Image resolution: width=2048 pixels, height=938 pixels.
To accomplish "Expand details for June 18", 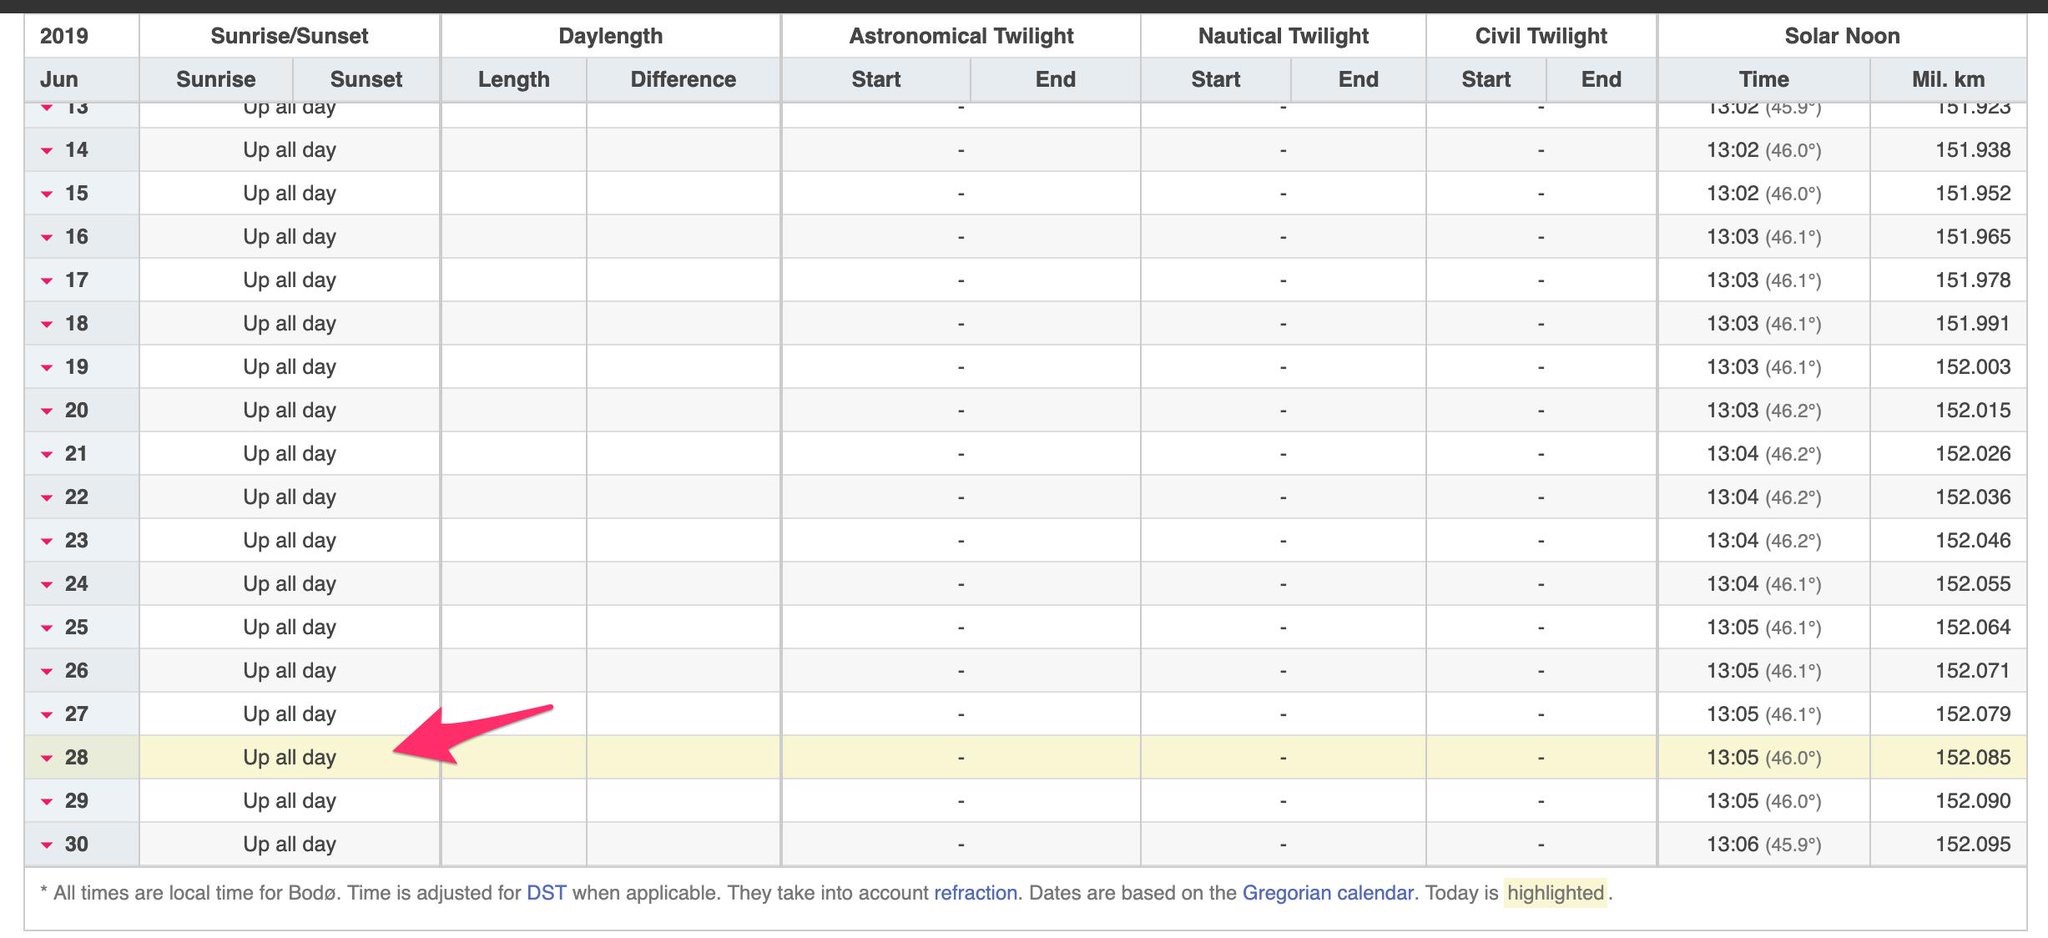I will click(x=47, y=325).
